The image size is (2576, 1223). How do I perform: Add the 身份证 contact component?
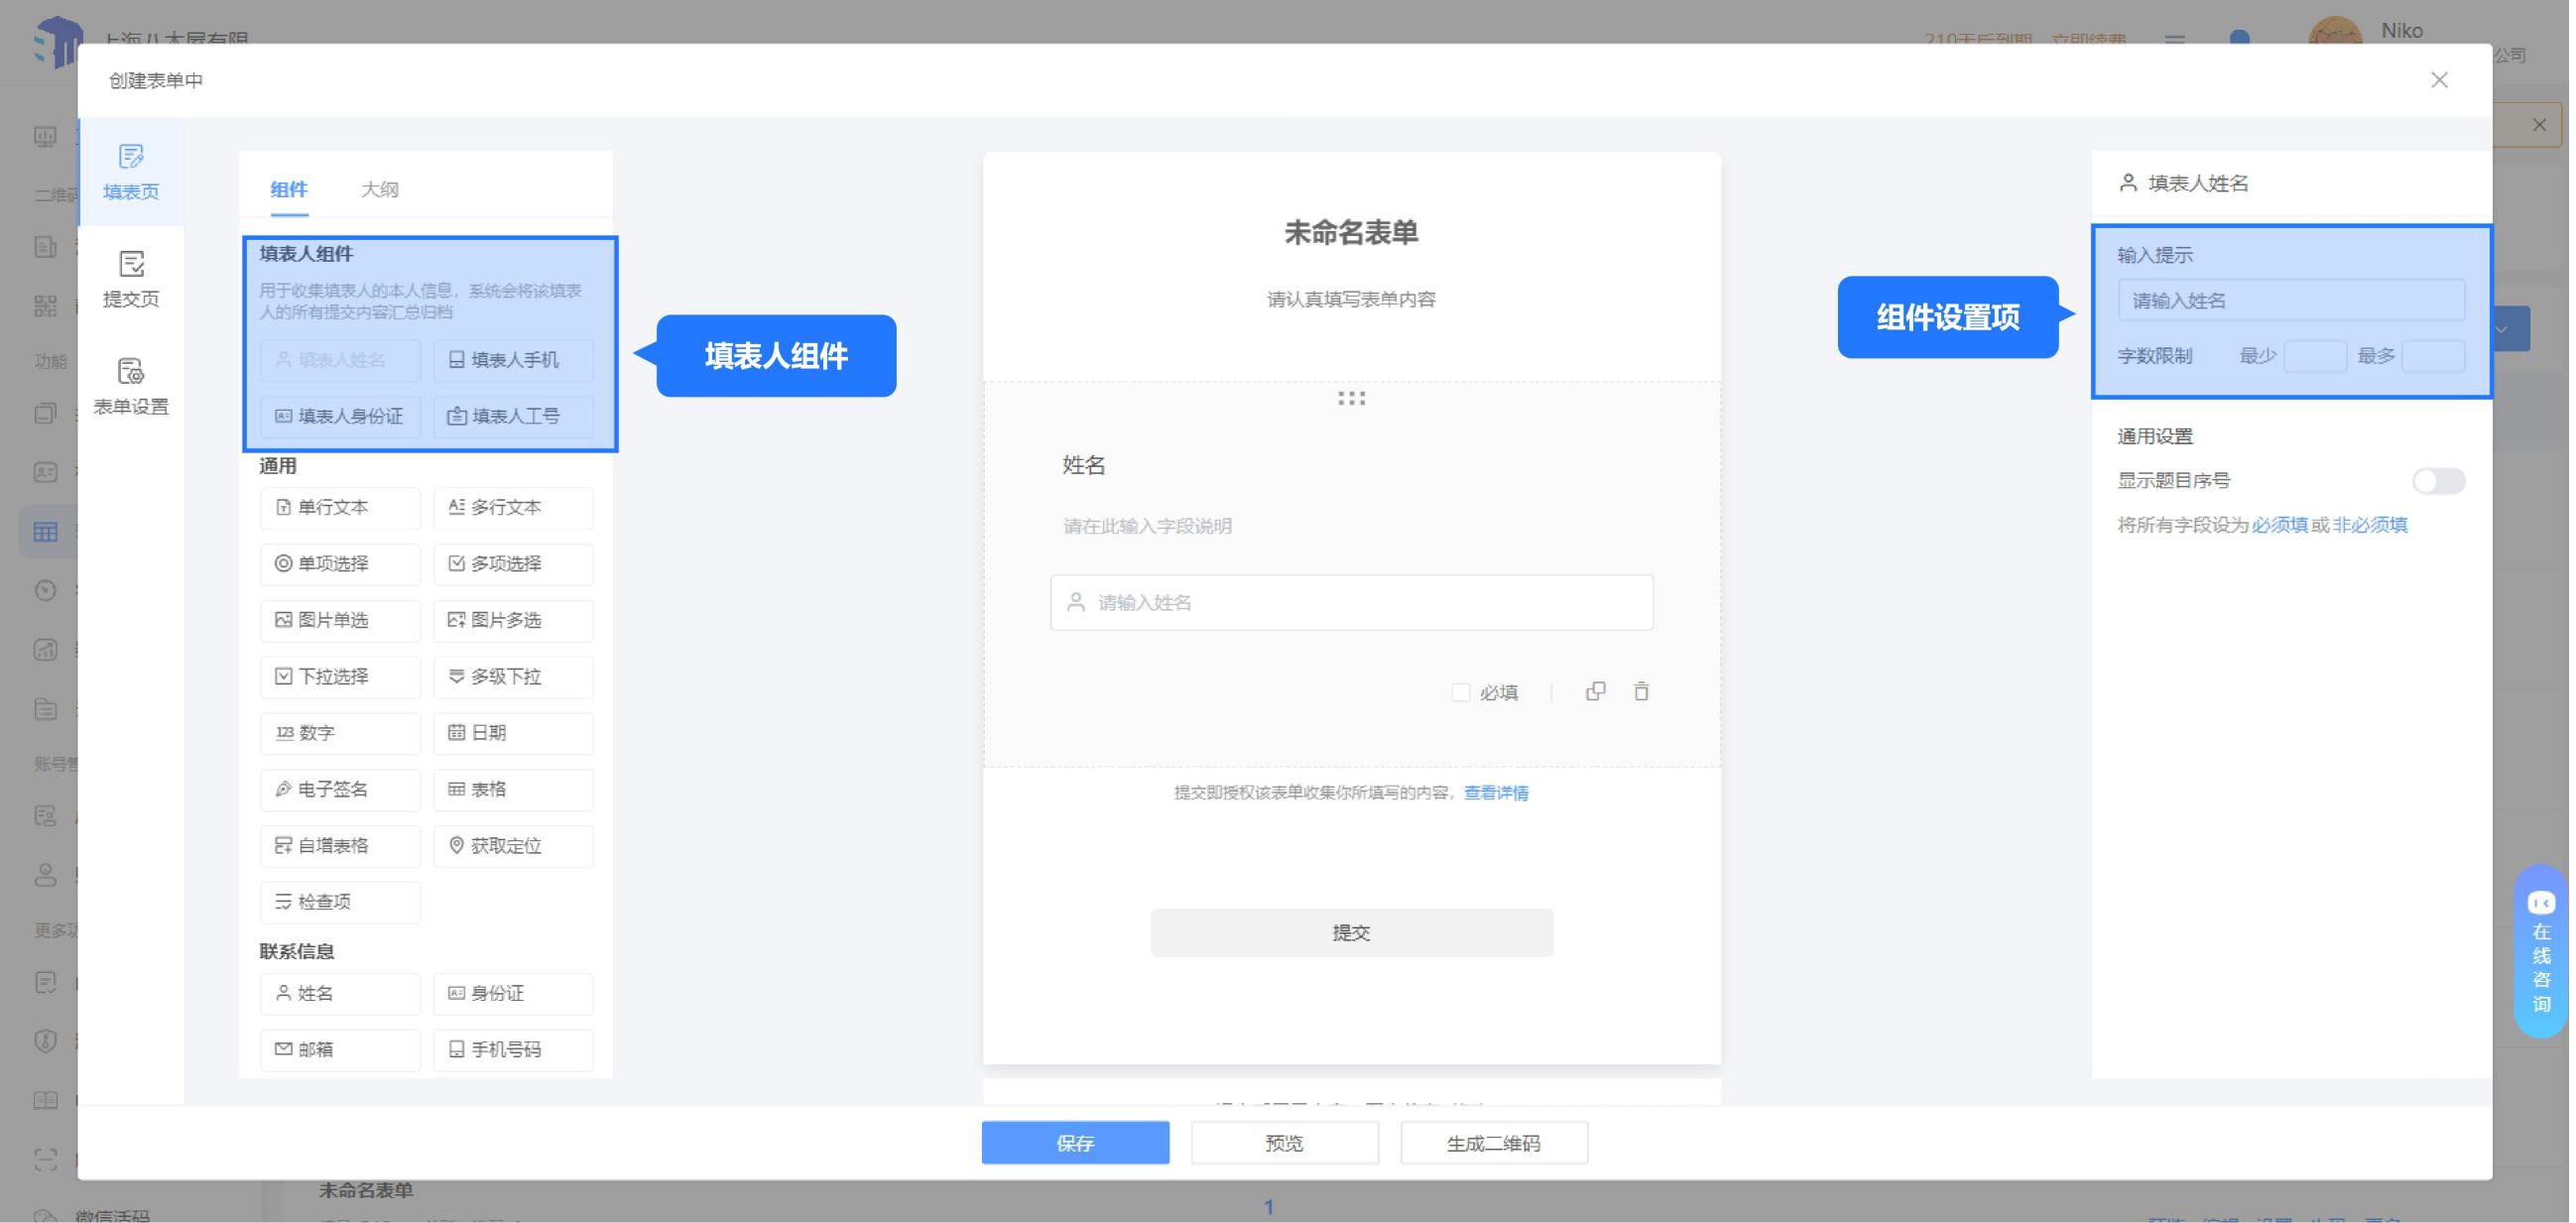pyautogui.click(x=514, y=994)
